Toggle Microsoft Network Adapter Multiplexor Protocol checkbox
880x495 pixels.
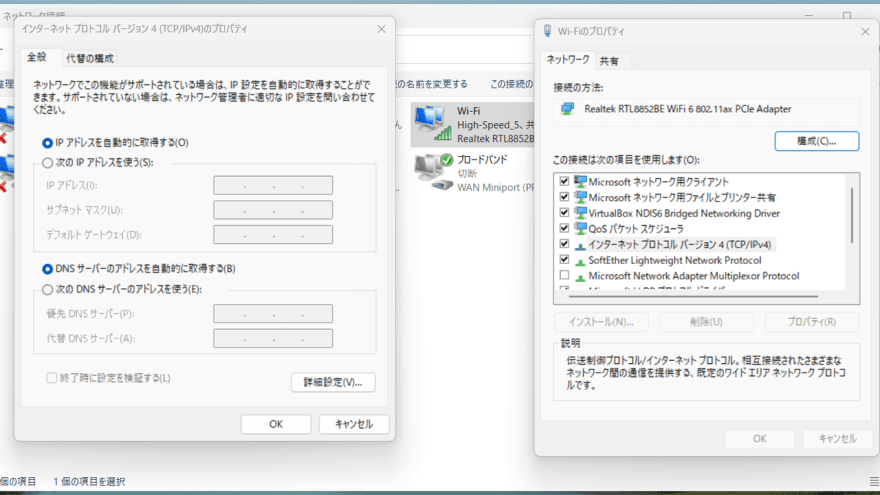click(564, 276)
